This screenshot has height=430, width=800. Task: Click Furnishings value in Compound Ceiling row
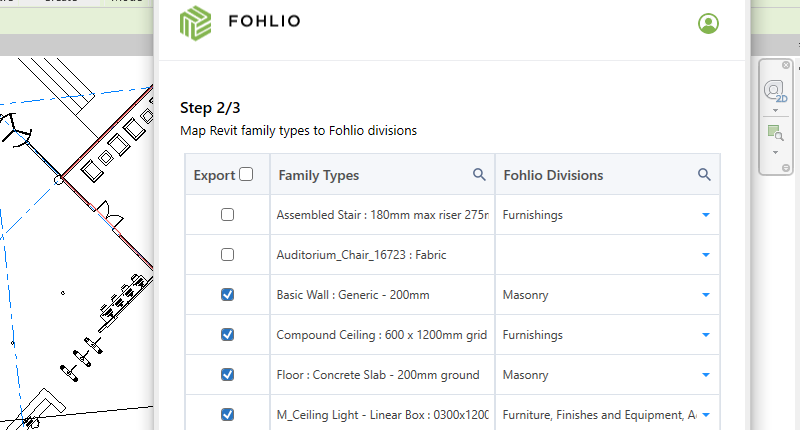click(533, 335)
